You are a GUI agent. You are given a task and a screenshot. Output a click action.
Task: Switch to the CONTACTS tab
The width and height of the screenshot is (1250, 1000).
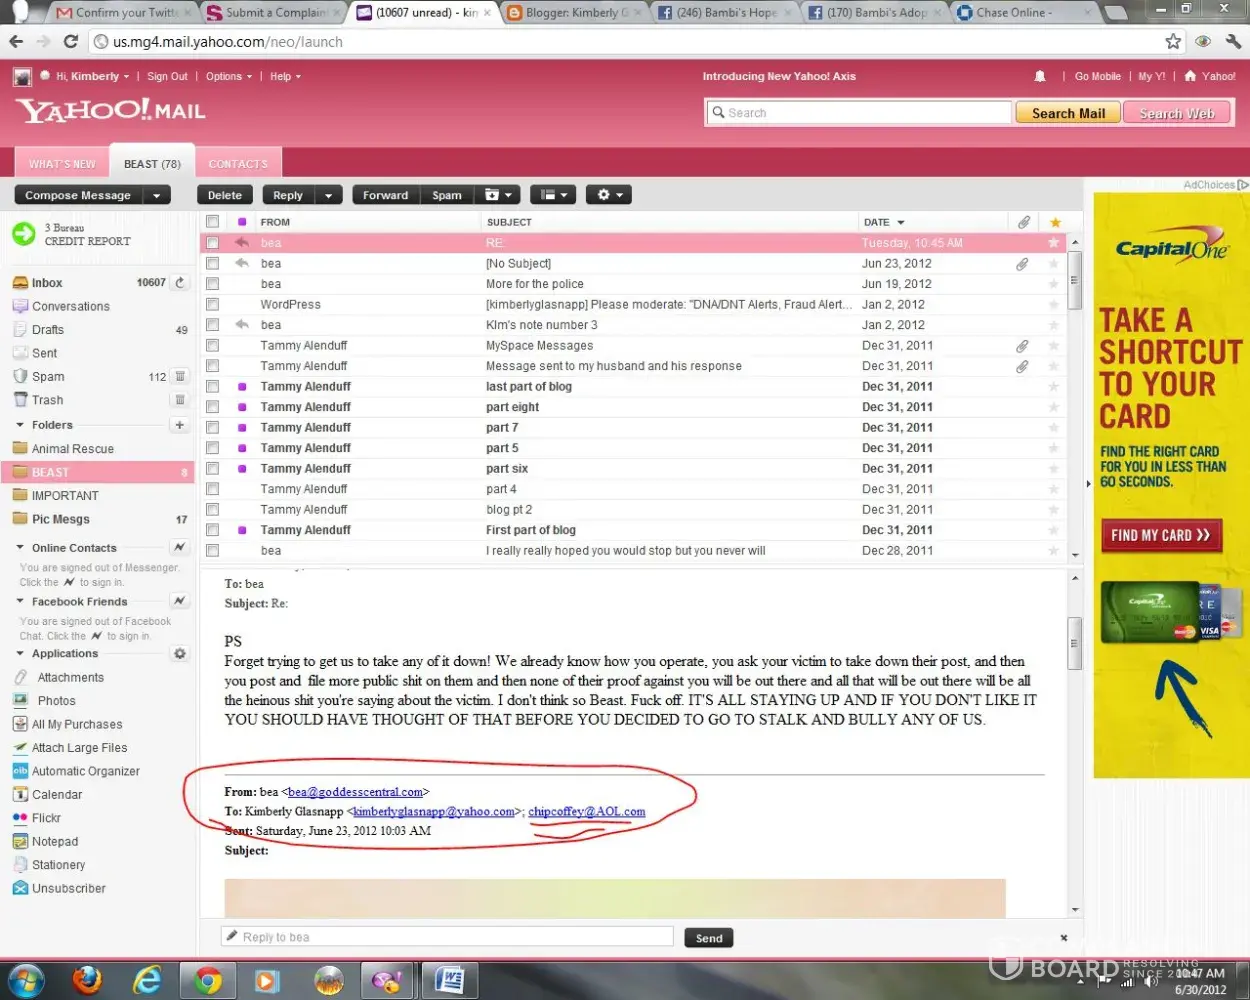click(x=238, y=164)
